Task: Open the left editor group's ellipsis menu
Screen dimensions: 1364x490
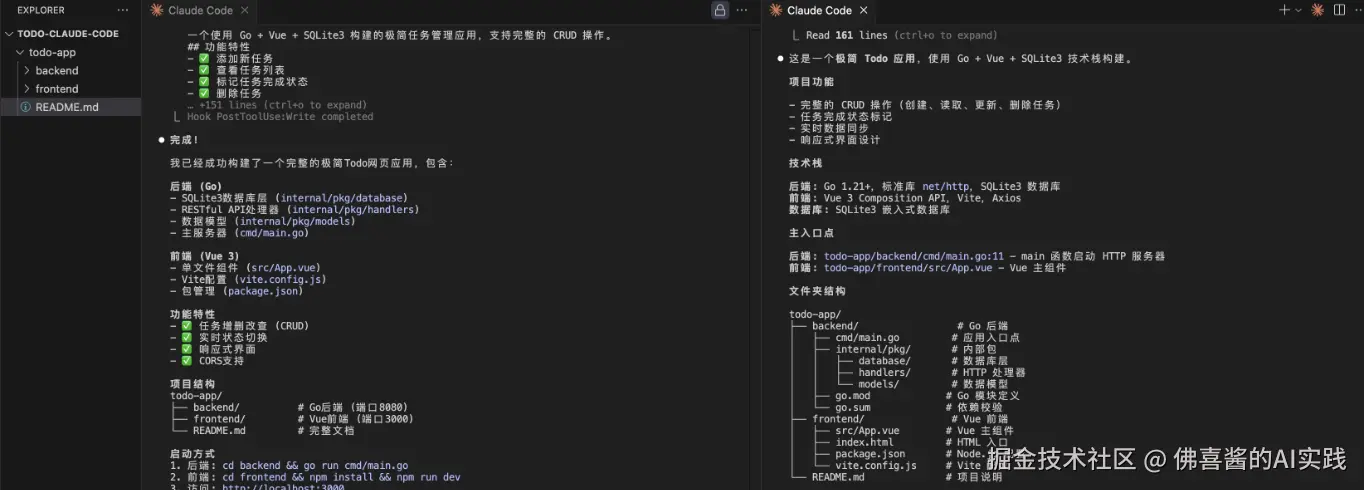Action: click(x=741, y=10)
